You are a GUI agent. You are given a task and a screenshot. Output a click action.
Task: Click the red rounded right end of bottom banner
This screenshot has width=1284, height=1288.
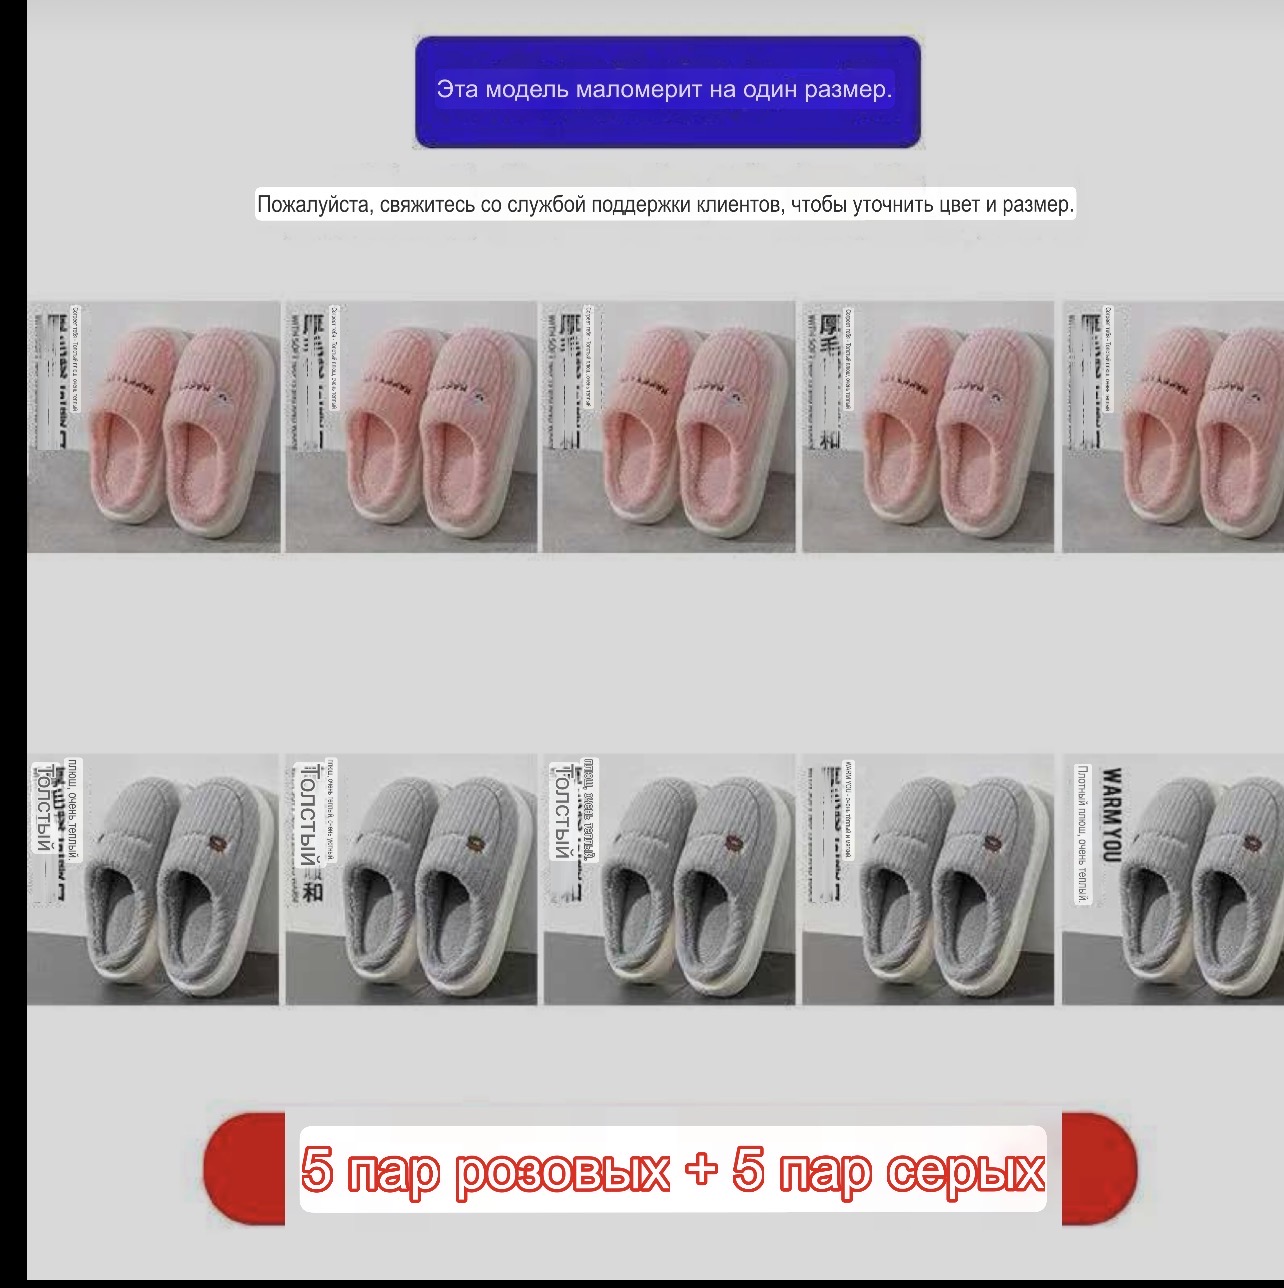pyautogui.click(x=1098, y=1167)
